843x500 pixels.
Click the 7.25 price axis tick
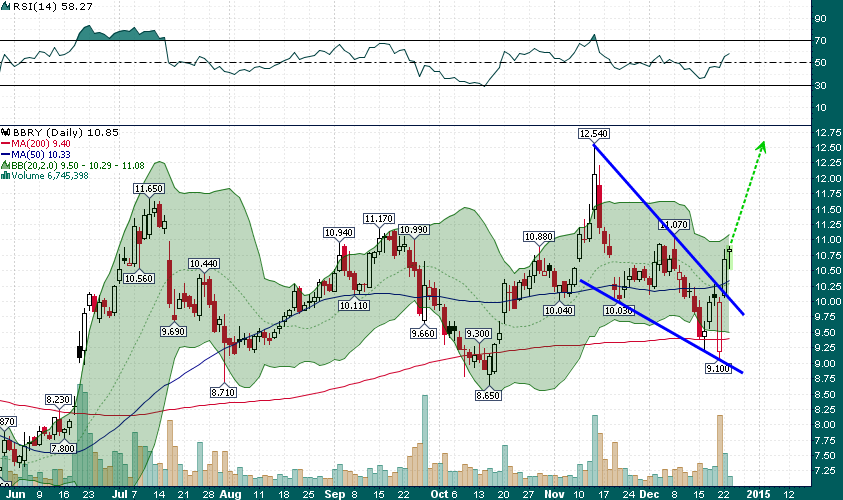(826, 470)
